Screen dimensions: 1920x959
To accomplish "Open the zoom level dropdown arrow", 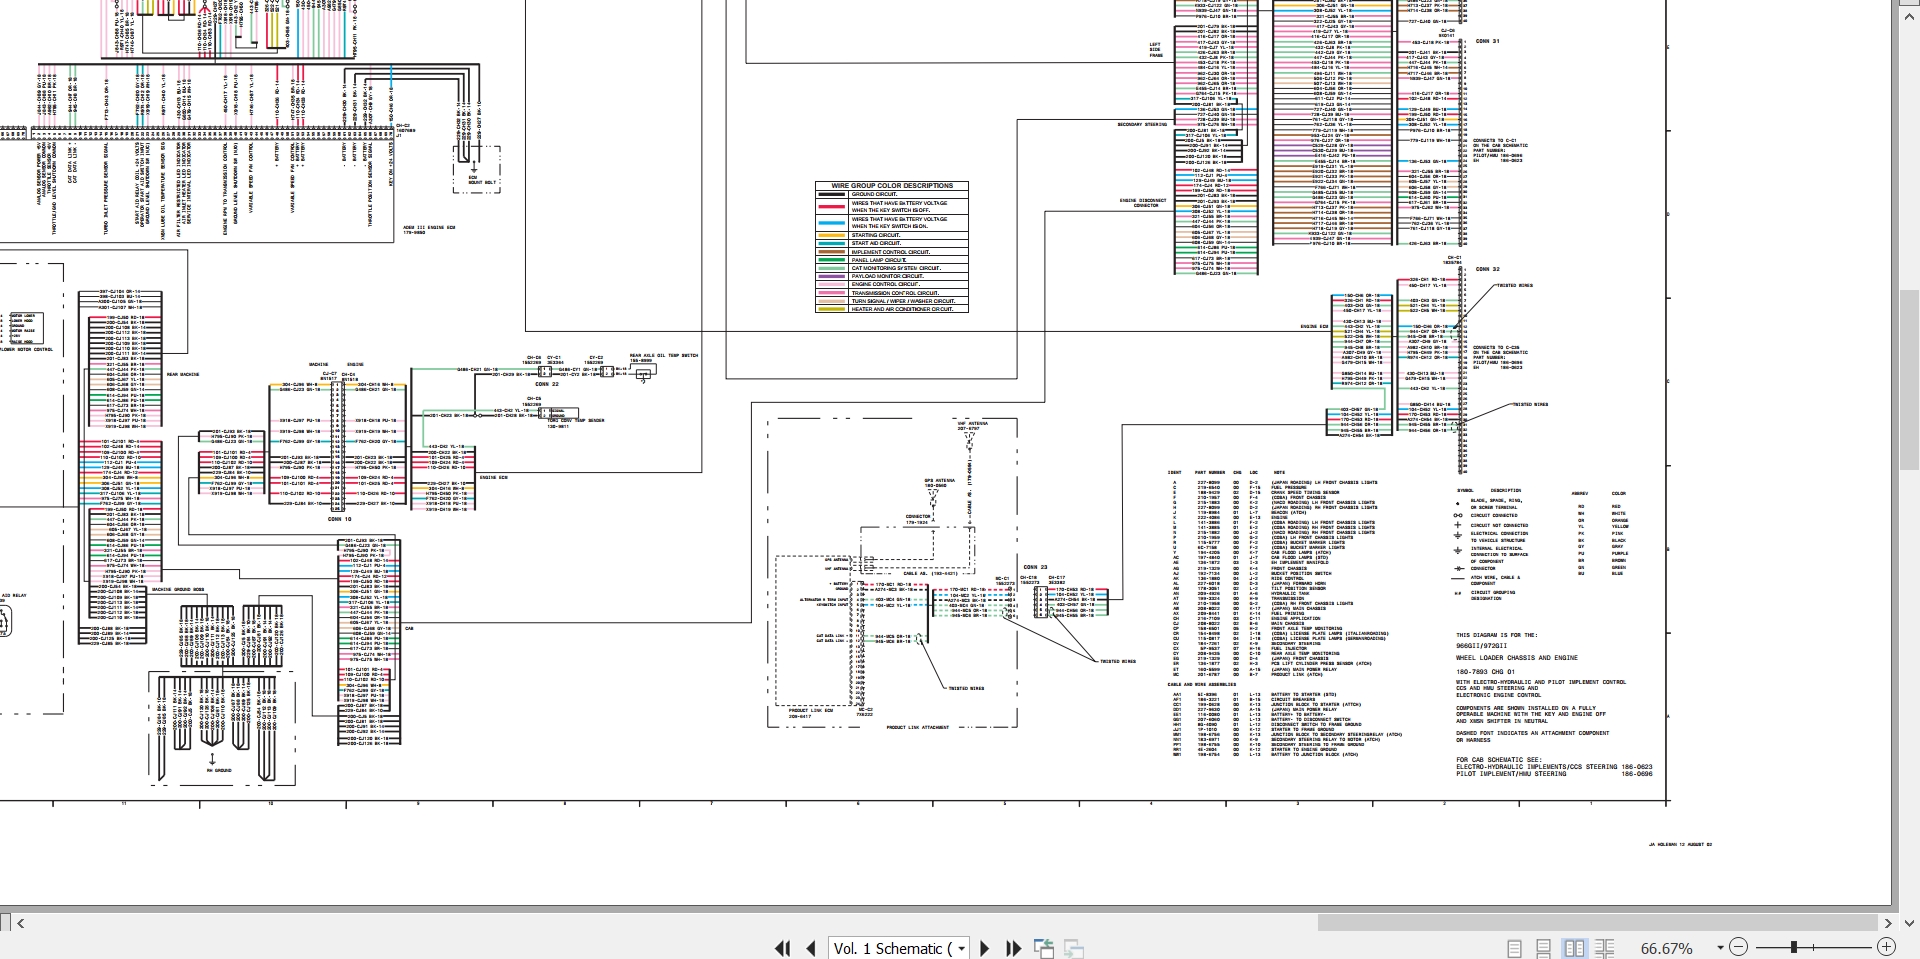I will pyautogui.click(x=1720, y=948).
